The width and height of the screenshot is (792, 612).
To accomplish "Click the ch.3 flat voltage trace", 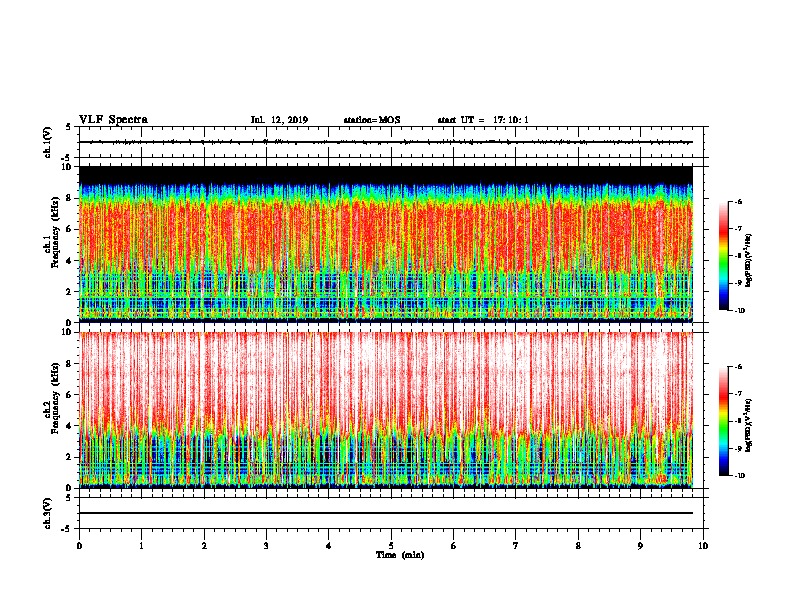I will coord(386,513).
